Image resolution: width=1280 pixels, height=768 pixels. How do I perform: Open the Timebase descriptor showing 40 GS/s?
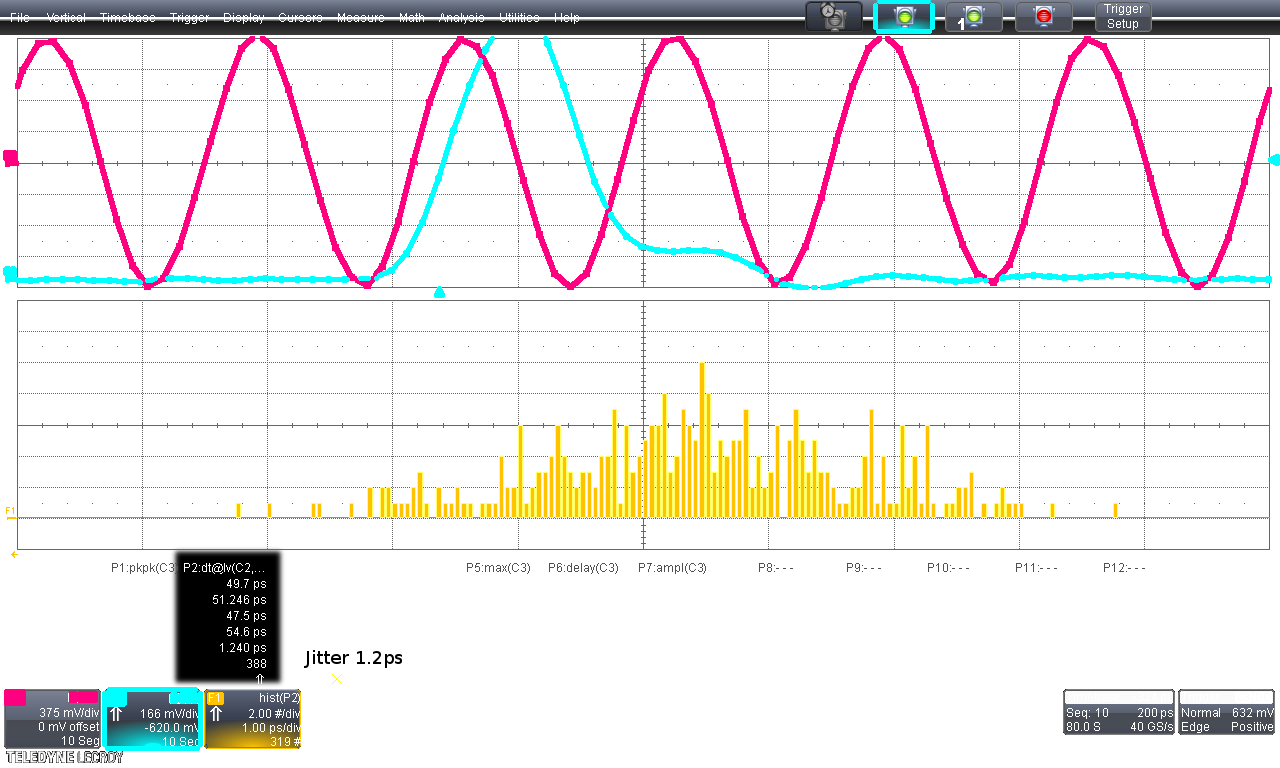pos(1119,712)
